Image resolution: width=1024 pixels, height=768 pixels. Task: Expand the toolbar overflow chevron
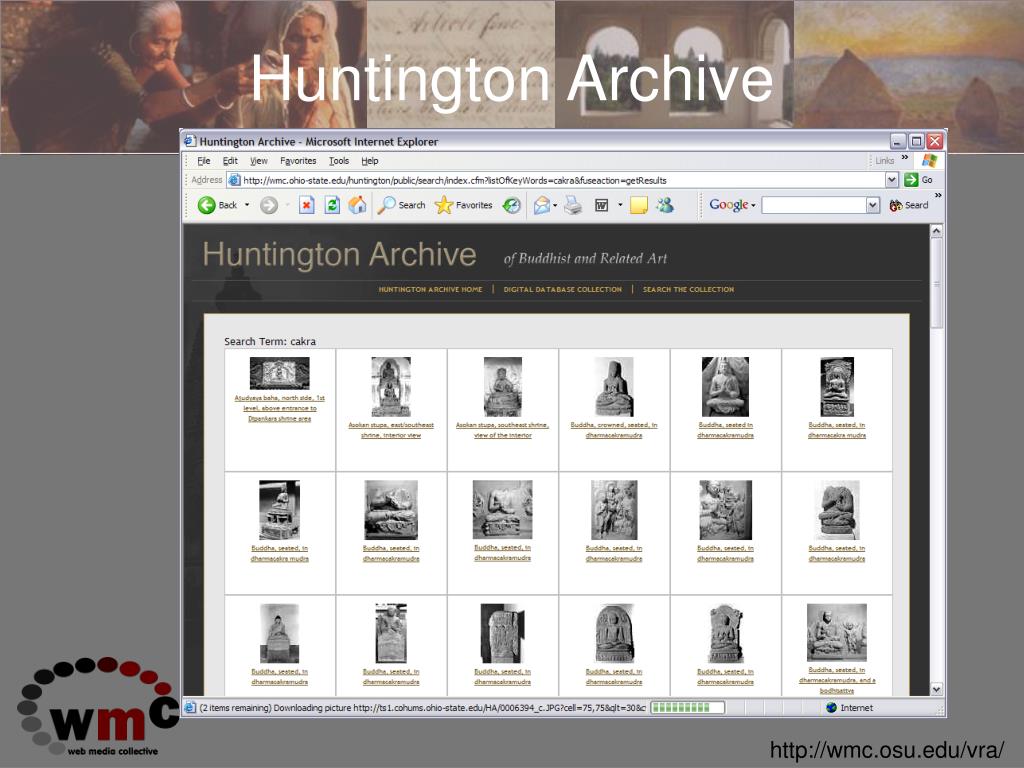coord(938,195)
